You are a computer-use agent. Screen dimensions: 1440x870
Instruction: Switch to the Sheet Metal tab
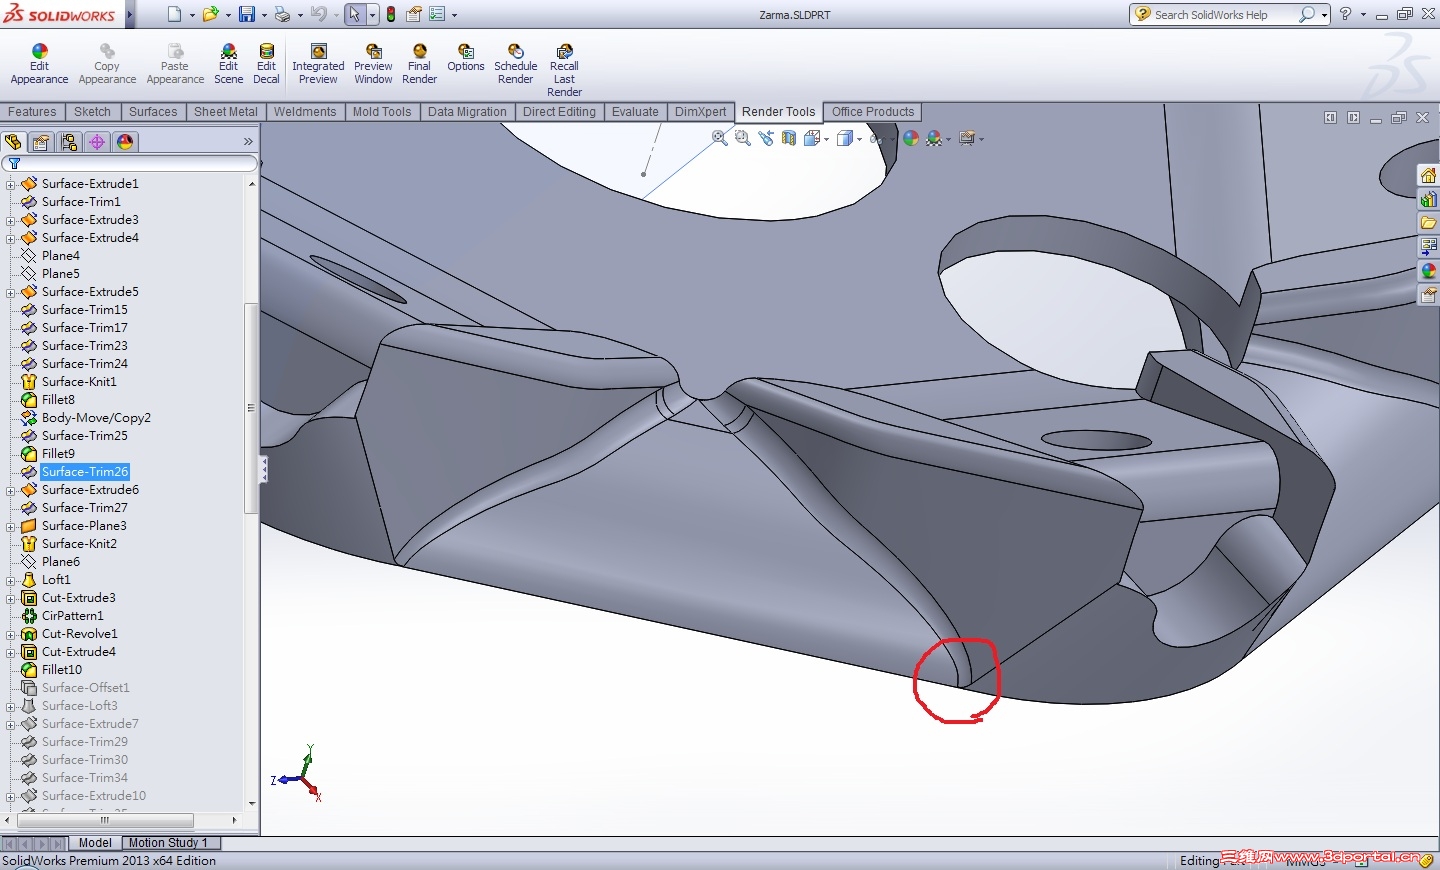226,112
